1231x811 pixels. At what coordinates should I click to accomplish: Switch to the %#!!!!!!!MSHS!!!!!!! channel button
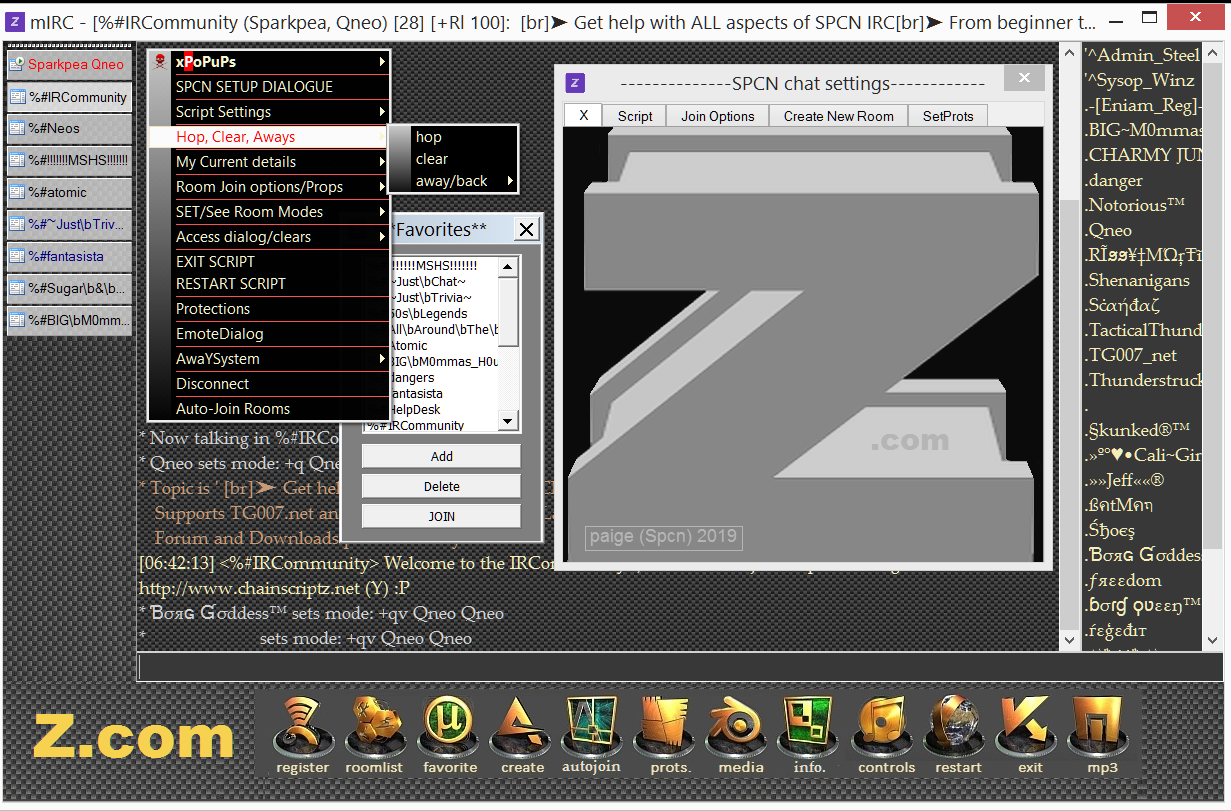pyautogui.click(x=69, y=160)
